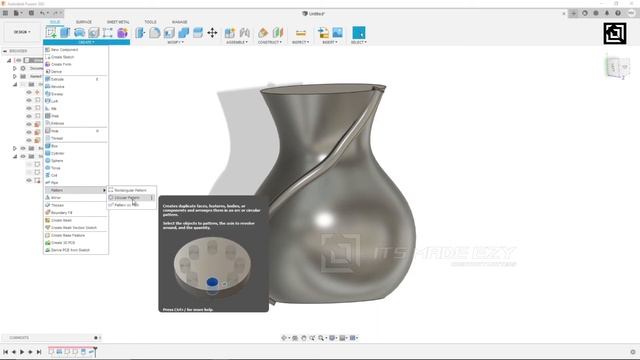
Task: Click the Undo arrow icon
Action: coord(42,13)
